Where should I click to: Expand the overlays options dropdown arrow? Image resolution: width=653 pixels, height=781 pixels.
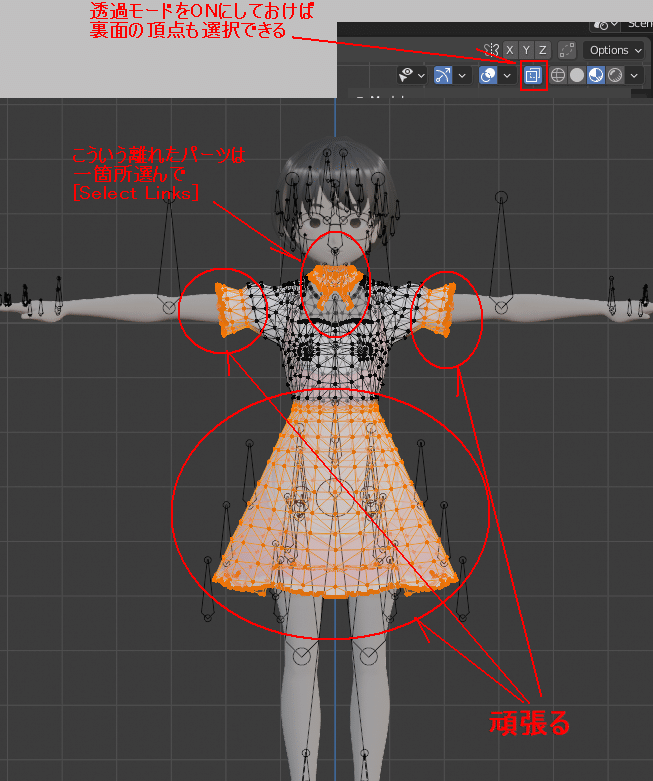click(507, 76)
